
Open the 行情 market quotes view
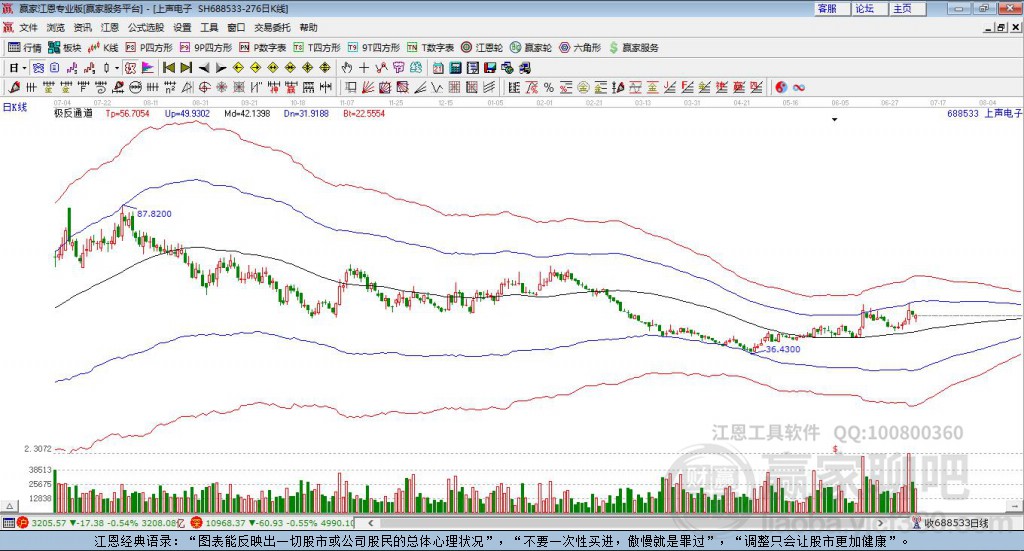click(24, 48)
